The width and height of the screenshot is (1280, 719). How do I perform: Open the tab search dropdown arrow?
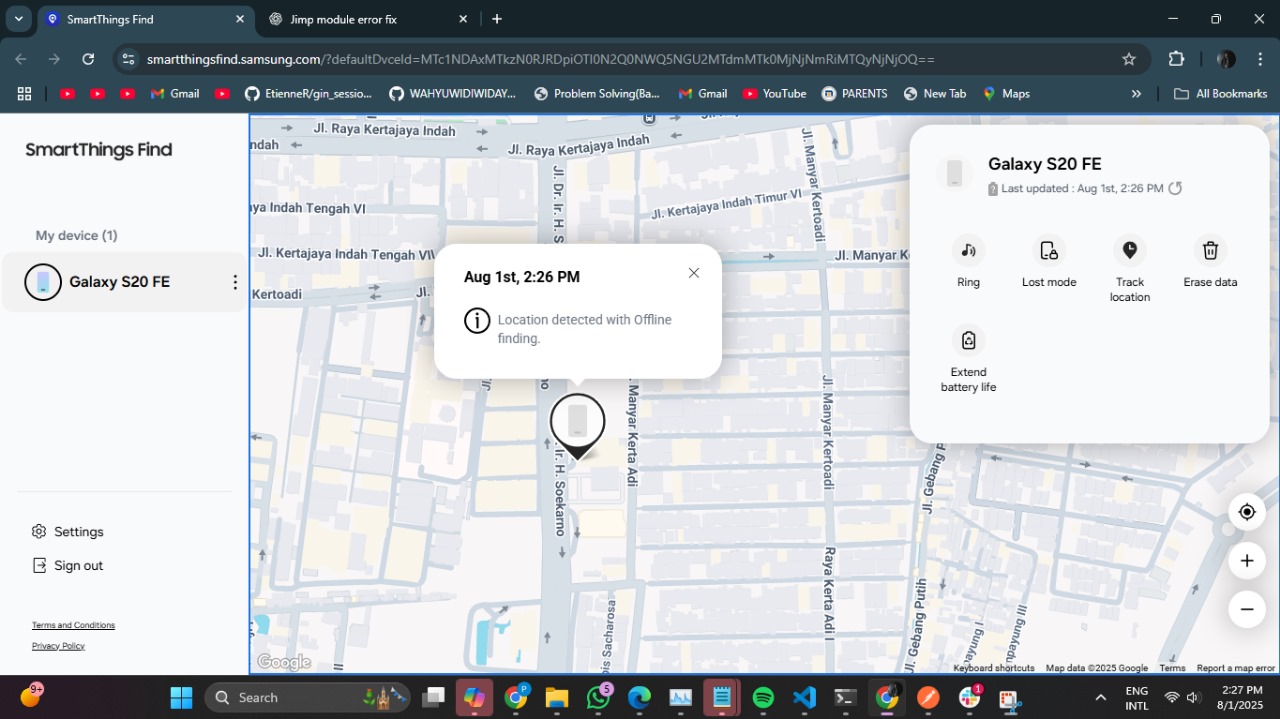coord(19,19)
